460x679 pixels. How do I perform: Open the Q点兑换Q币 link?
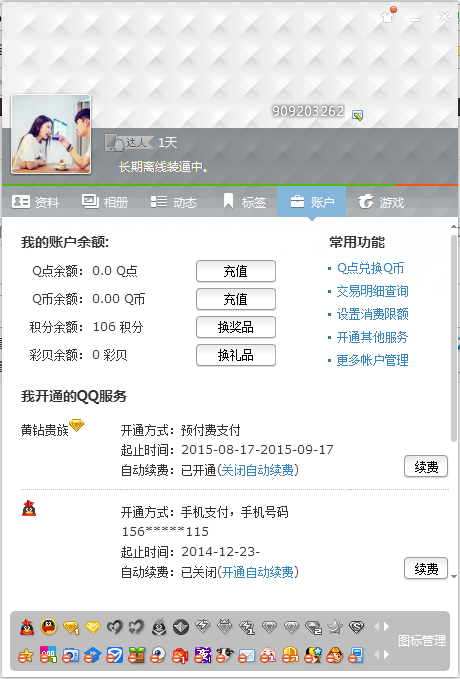click(370, 268)
